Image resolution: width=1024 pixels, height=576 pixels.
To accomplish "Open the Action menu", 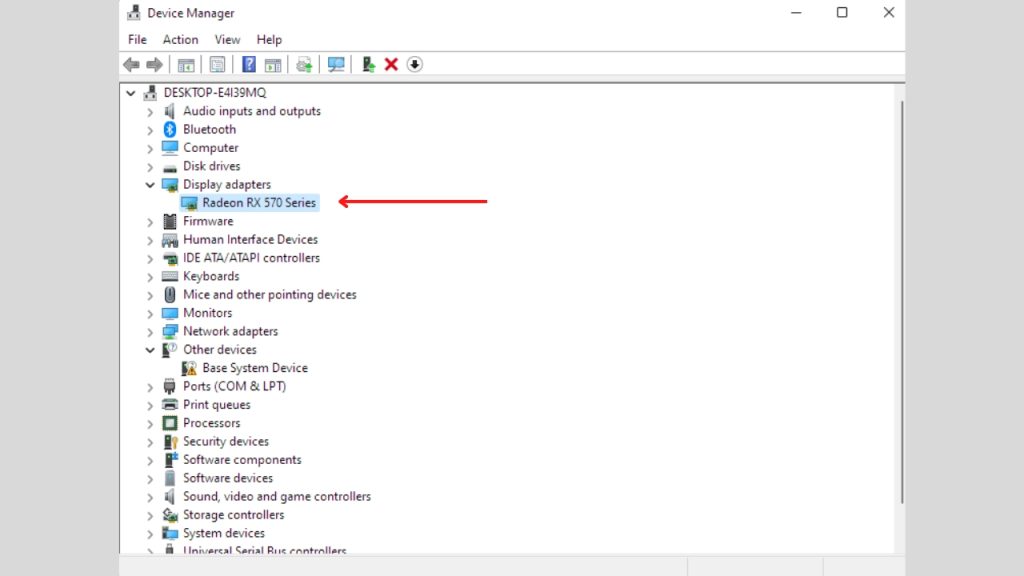I will (180, 40).
